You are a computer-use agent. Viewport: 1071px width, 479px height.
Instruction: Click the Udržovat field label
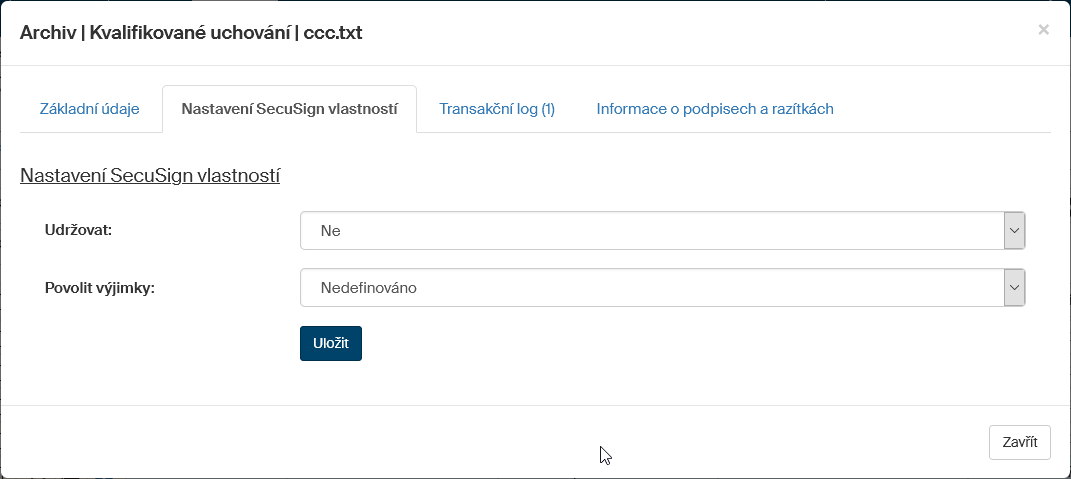[x=79, y=230]
